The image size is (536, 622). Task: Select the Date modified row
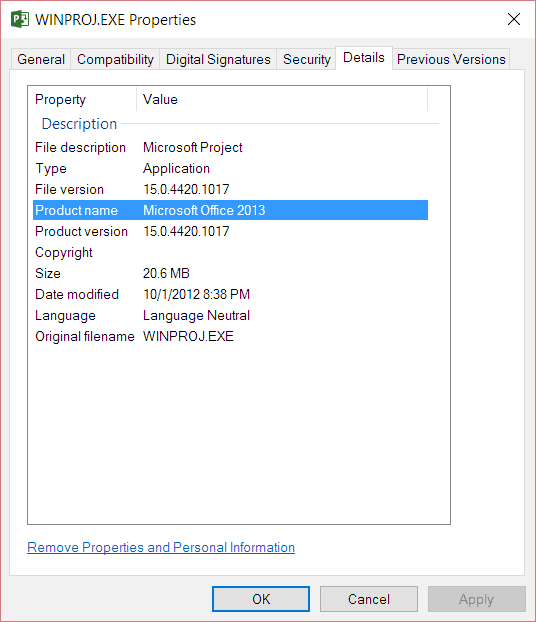tap(231, 294)
